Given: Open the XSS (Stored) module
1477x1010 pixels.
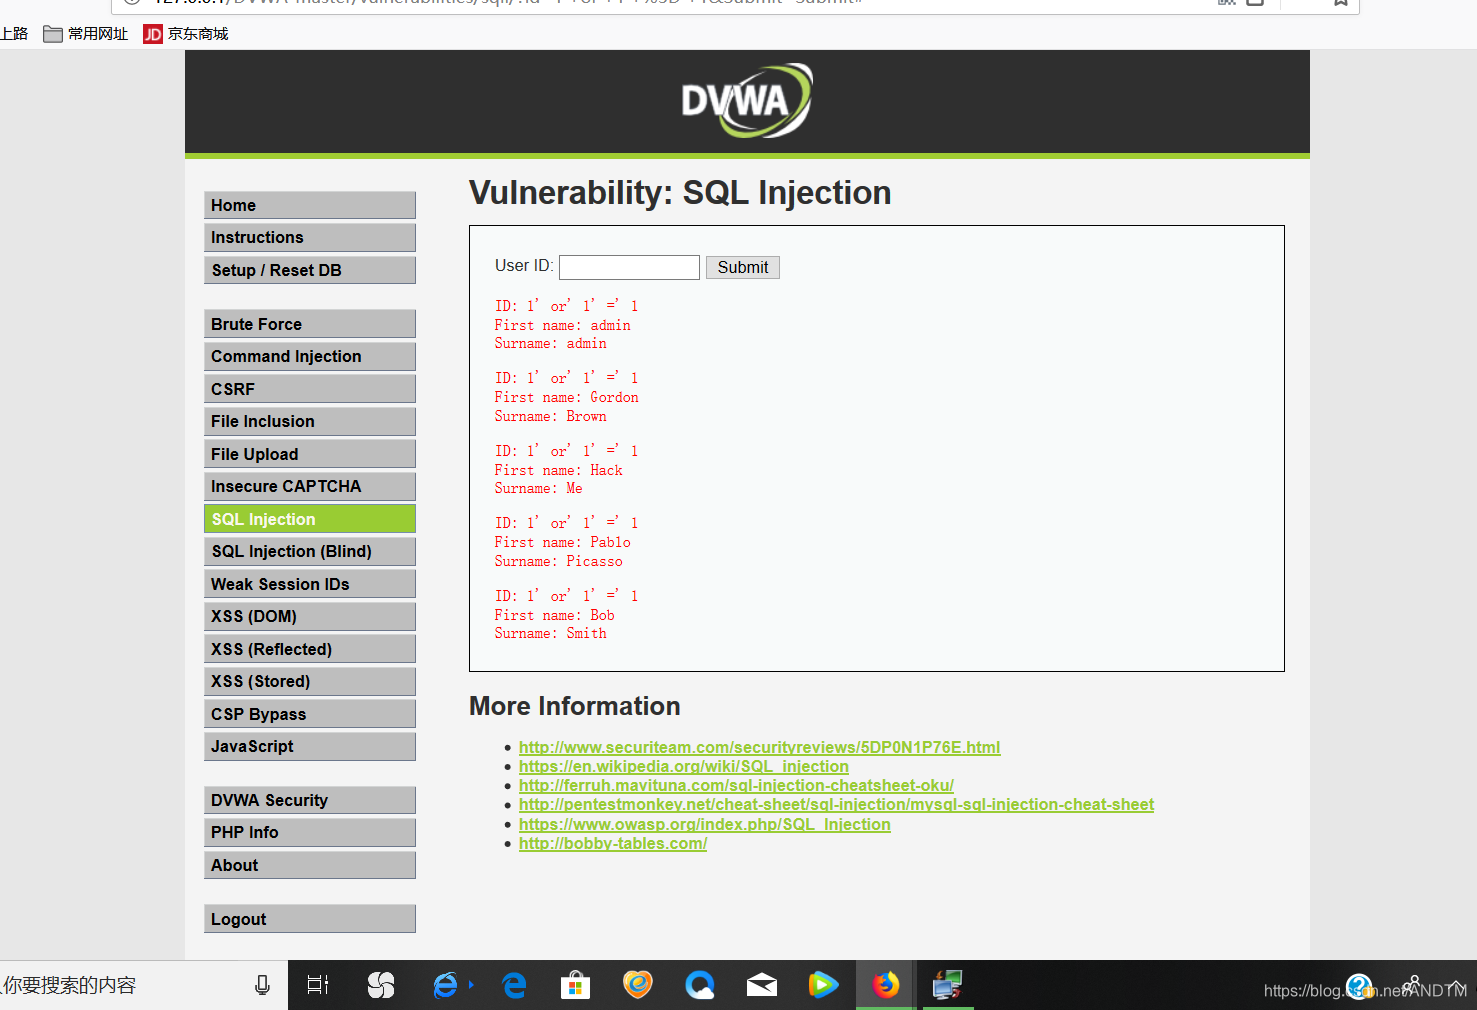Looking at the screenshot, I should 310,681.
